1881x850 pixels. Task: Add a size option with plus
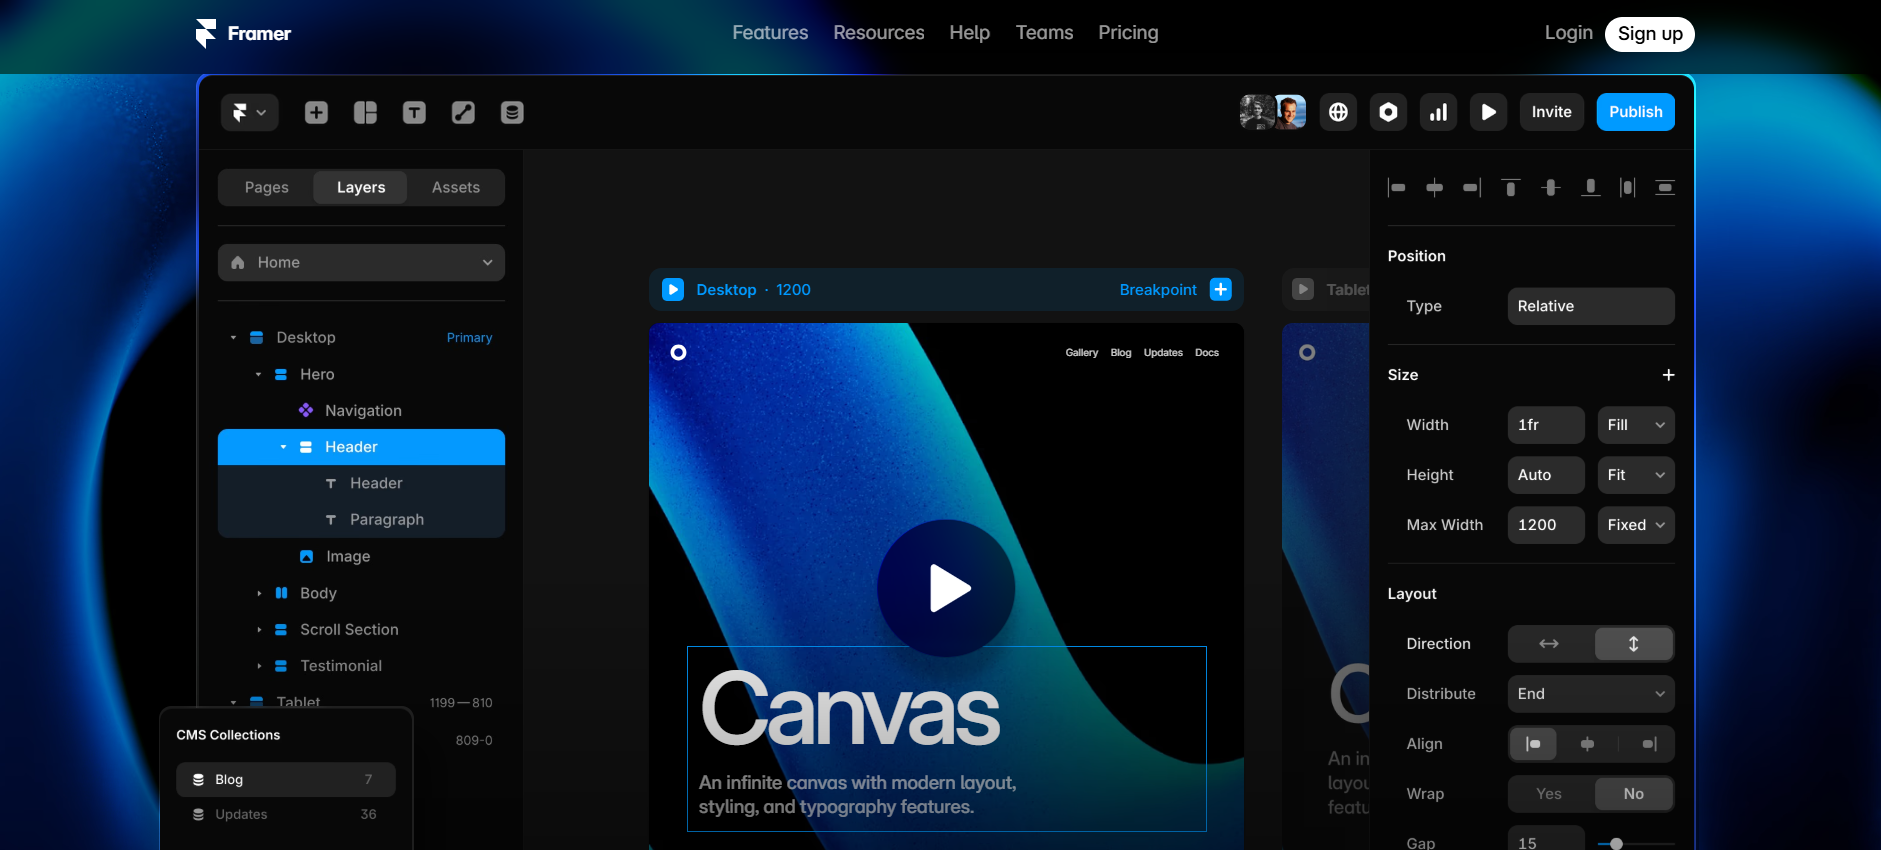pyautogui.click(x=1668, y=375)
